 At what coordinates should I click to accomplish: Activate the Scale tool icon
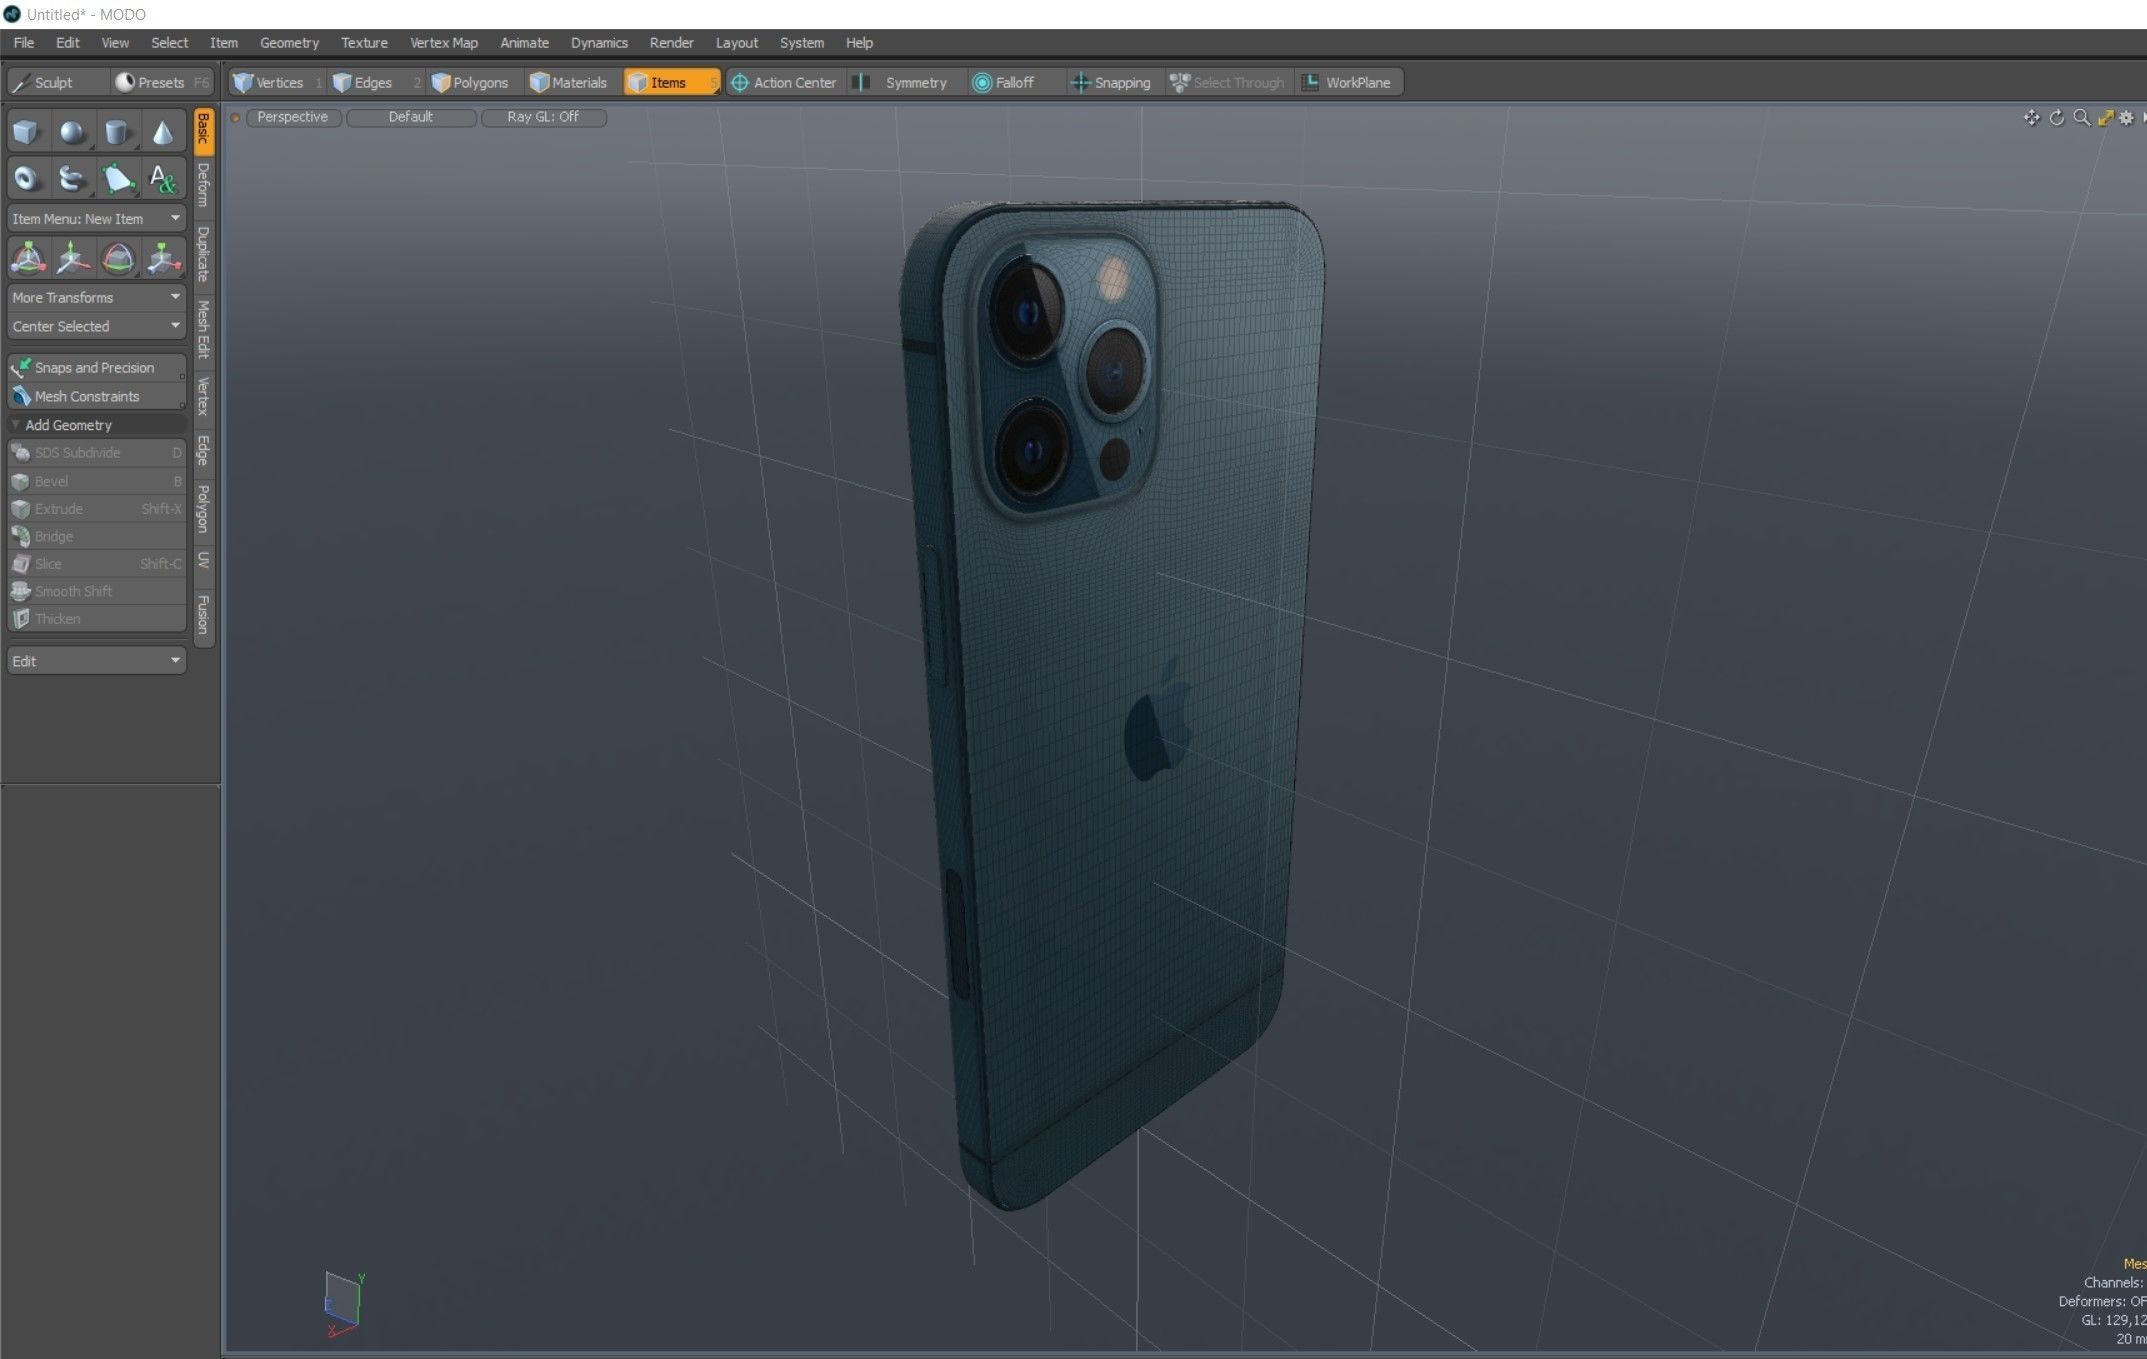163,259
